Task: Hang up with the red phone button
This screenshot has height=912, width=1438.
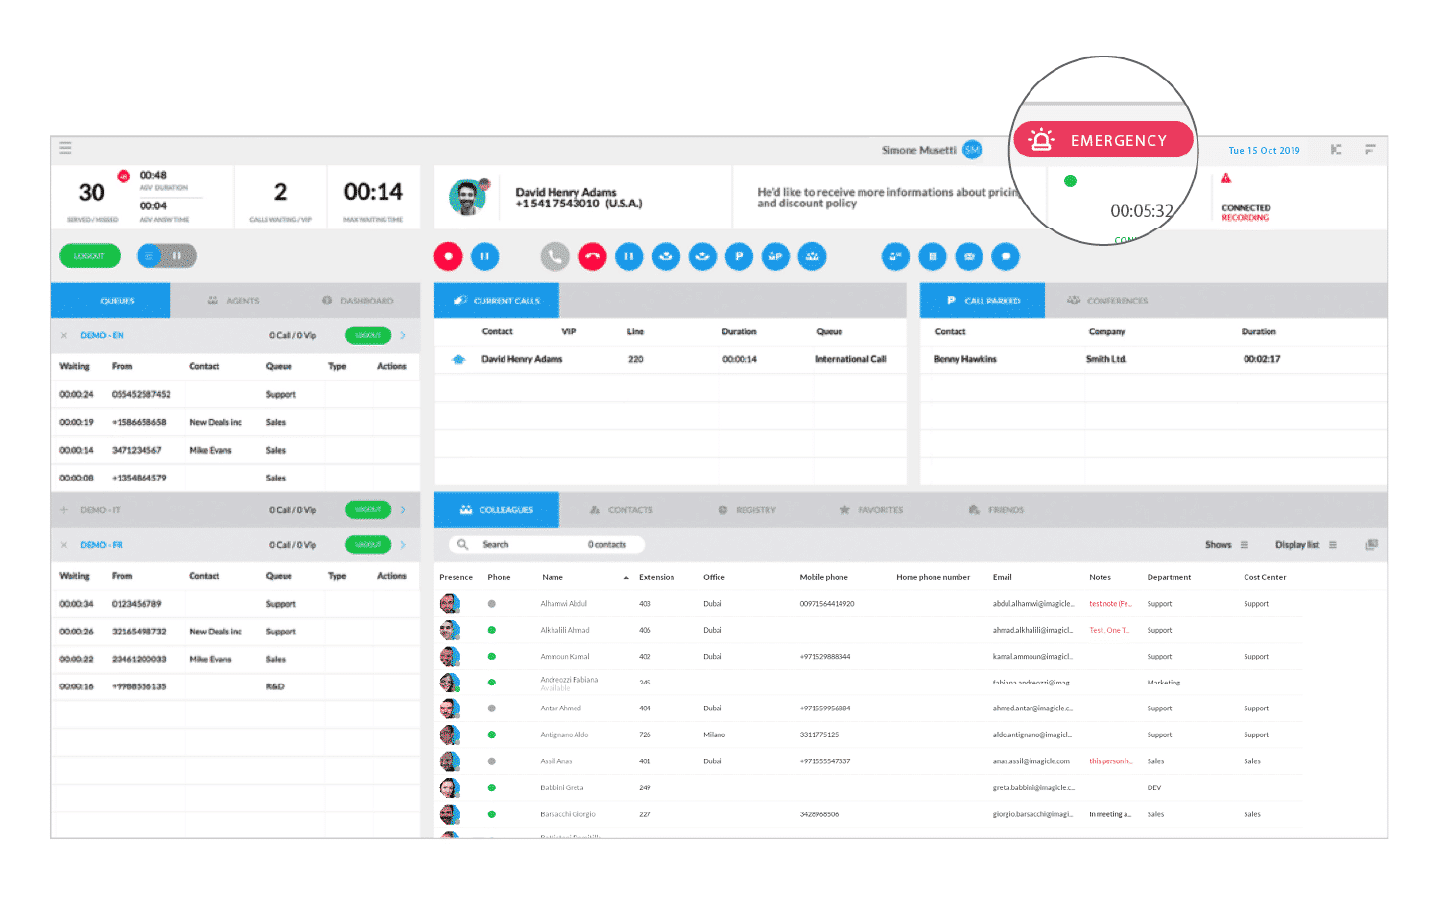Action: [x=592, y=257]
